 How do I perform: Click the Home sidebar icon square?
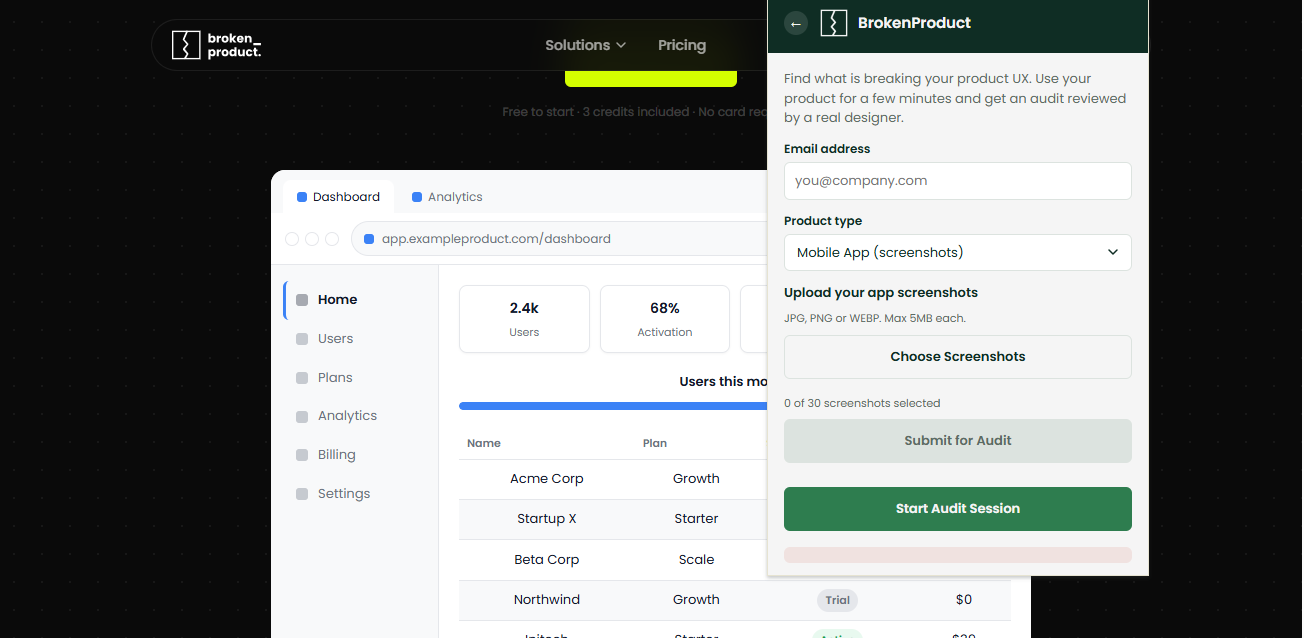(302, 300)
